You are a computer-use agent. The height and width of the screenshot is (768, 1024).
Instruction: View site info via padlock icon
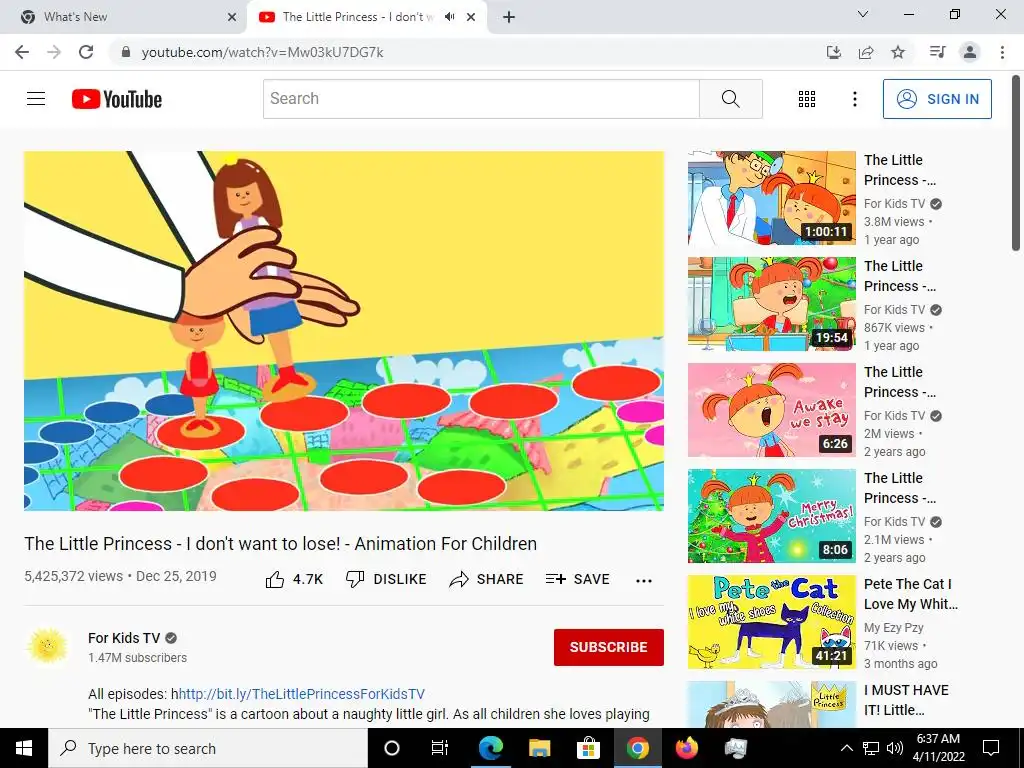pyautogui.click(x=126, y=52)
